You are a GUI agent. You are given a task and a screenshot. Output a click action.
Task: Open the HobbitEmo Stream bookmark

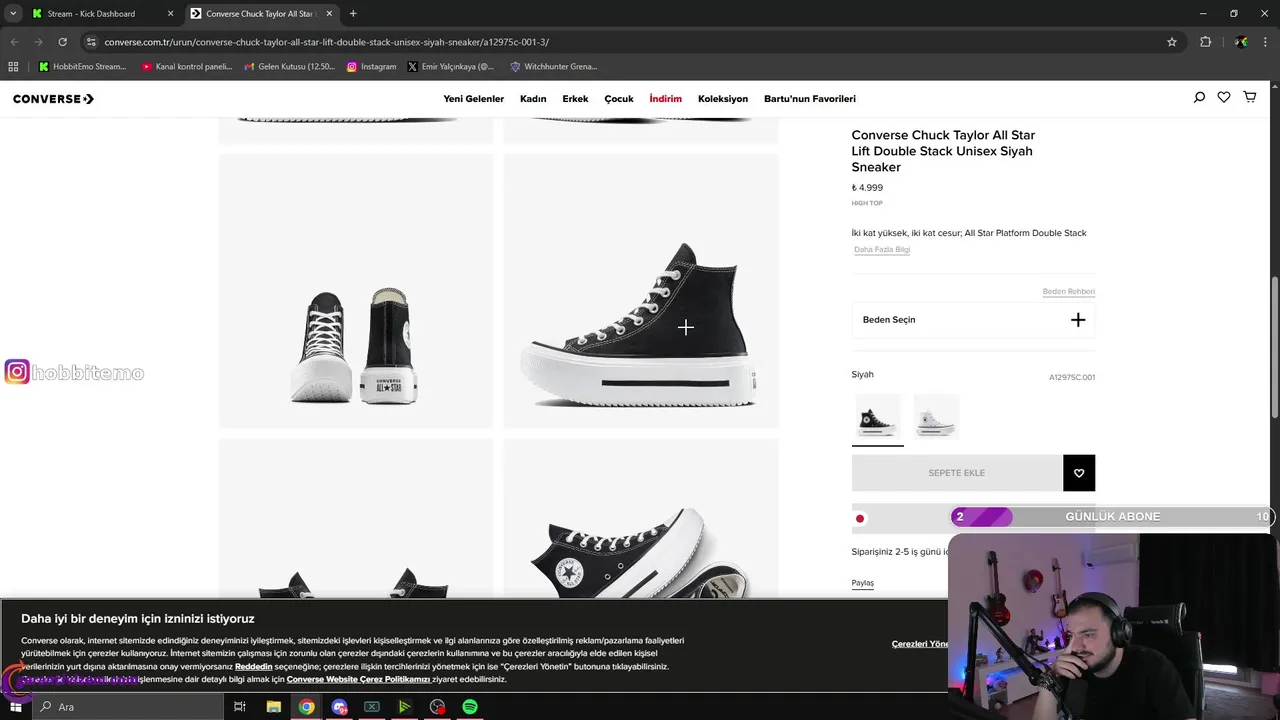[83, 66]
